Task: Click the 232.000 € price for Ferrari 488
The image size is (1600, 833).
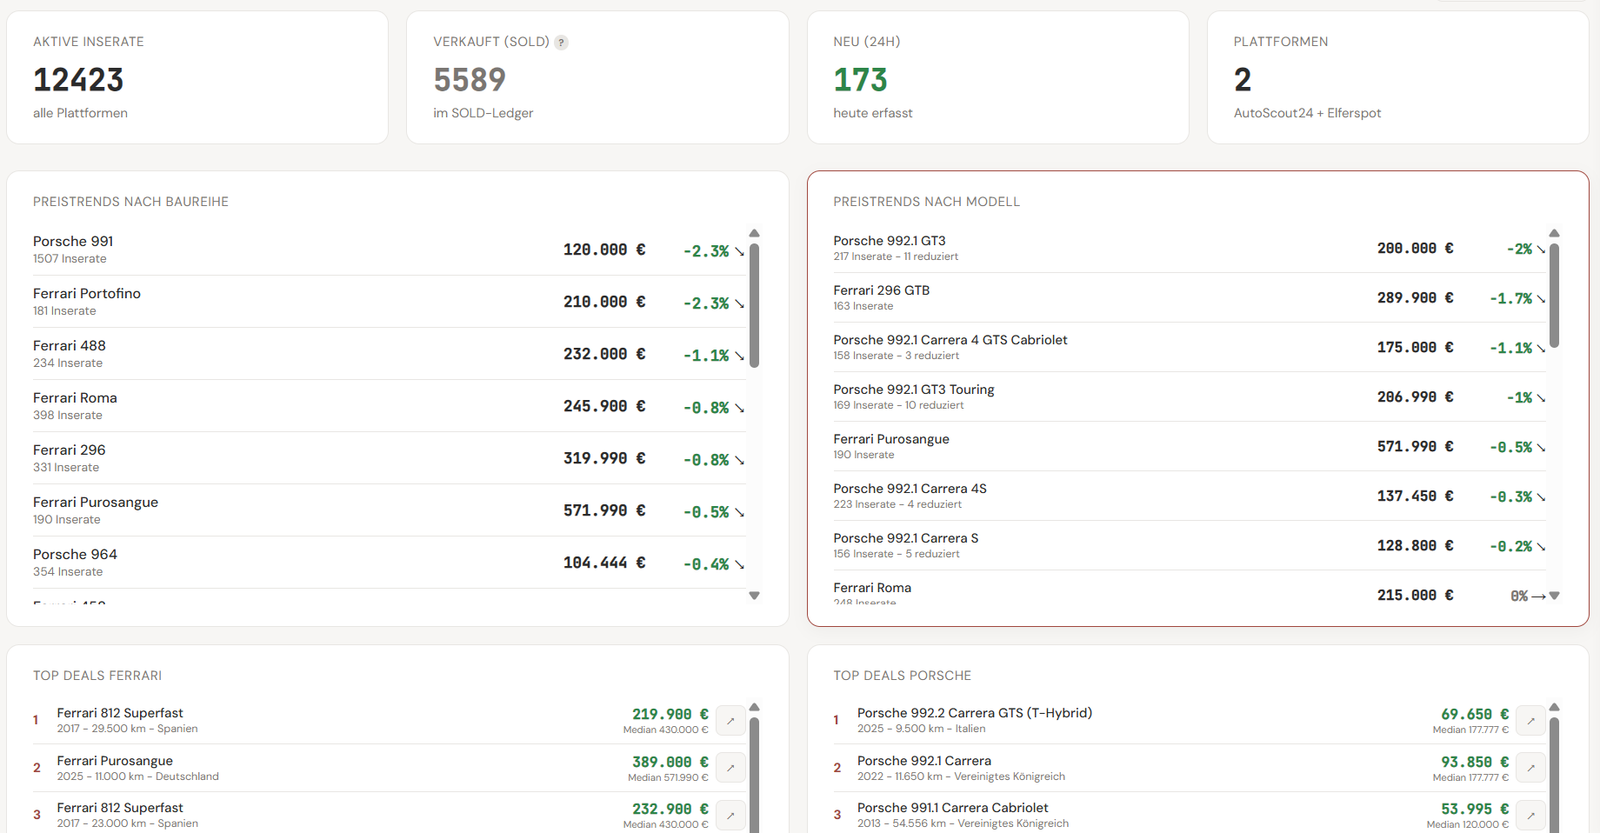Action: 604,354
